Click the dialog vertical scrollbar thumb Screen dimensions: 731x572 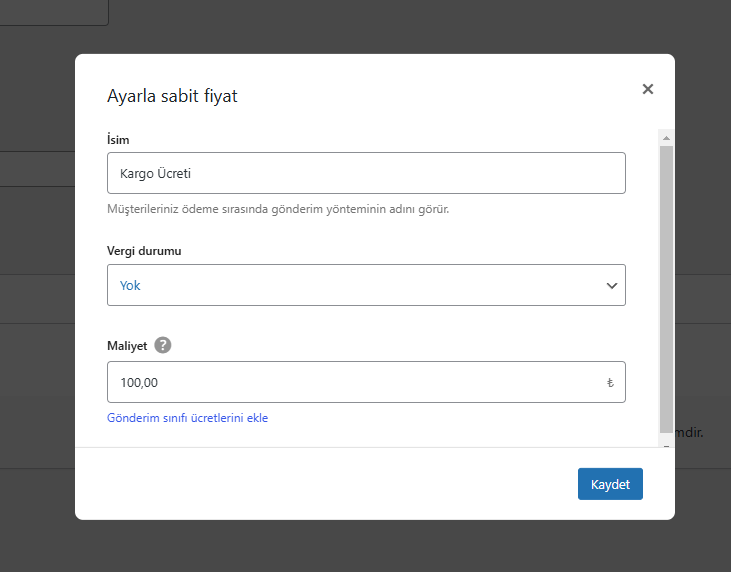[666, 289]
